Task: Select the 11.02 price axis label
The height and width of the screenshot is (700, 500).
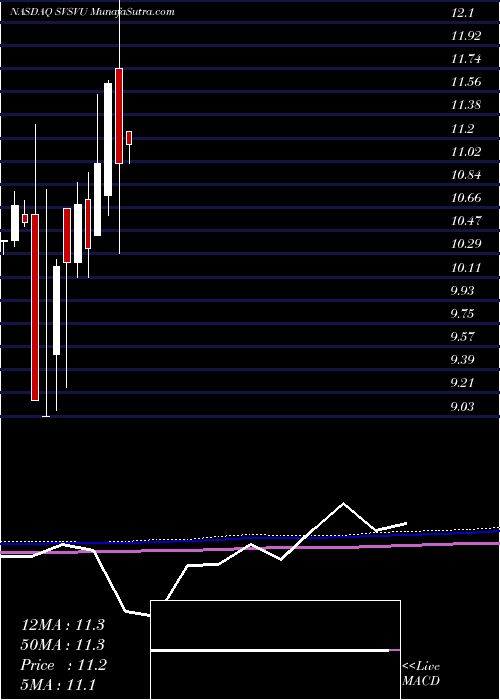Action: click(466, 152)
